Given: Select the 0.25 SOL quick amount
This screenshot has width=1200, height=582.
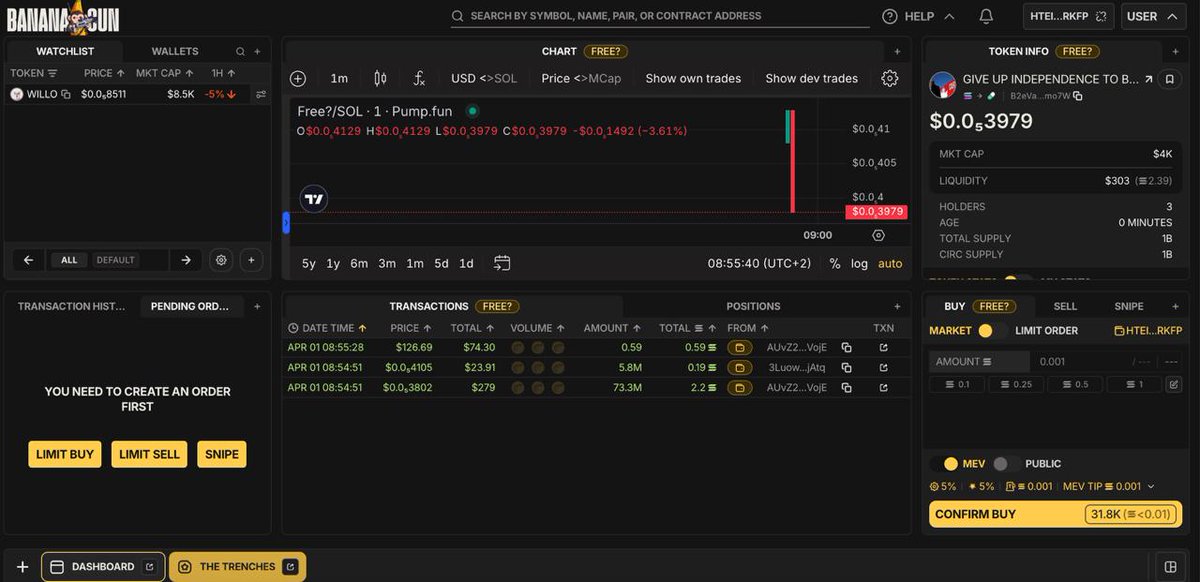Looking at the screenshot, I should [x=1015, y=384].
